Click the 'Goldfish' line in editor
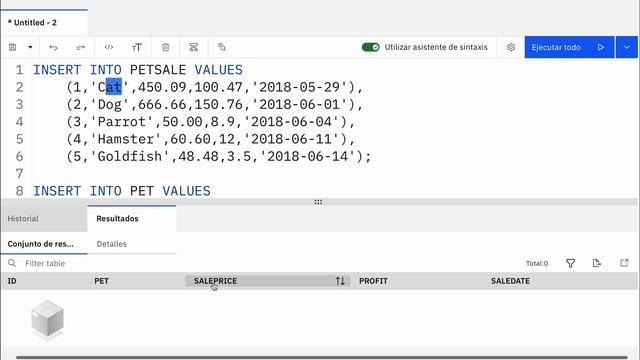The height and width of the screenshot is (360, 640). point(218,156)
